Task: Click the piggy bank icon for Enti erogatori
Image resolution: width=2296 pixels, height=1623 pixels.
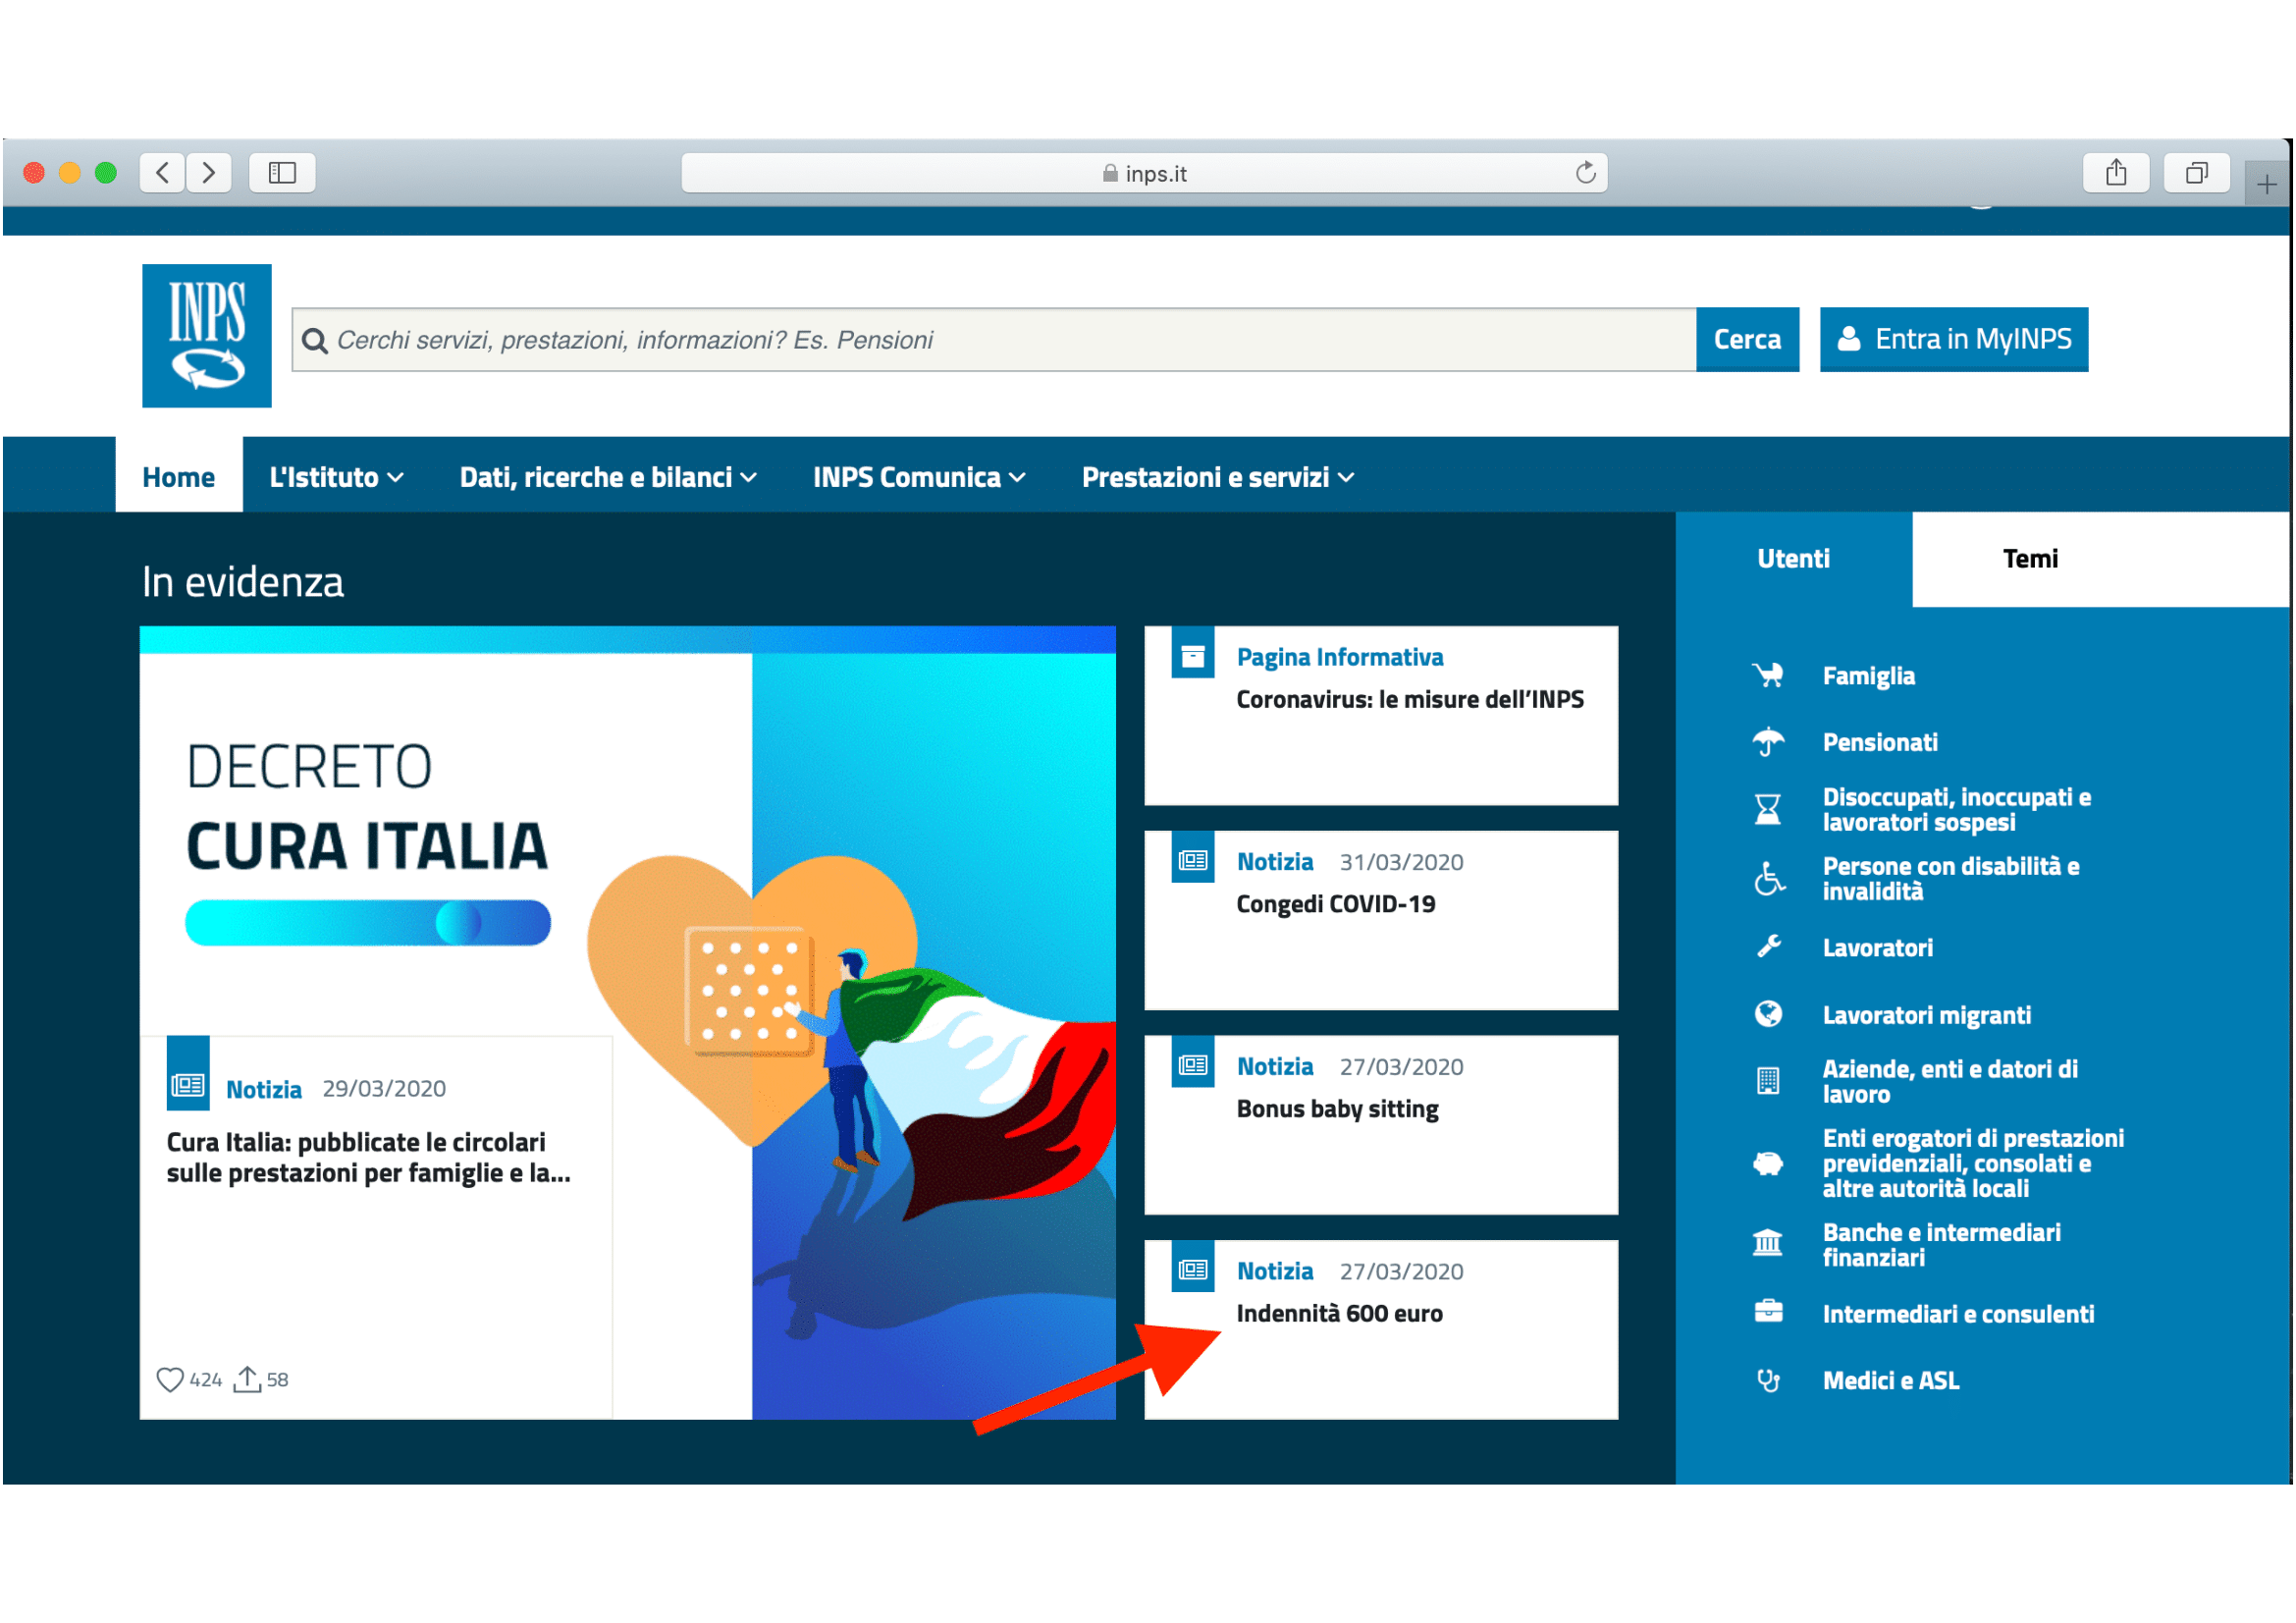Action: (1768, 1164)
